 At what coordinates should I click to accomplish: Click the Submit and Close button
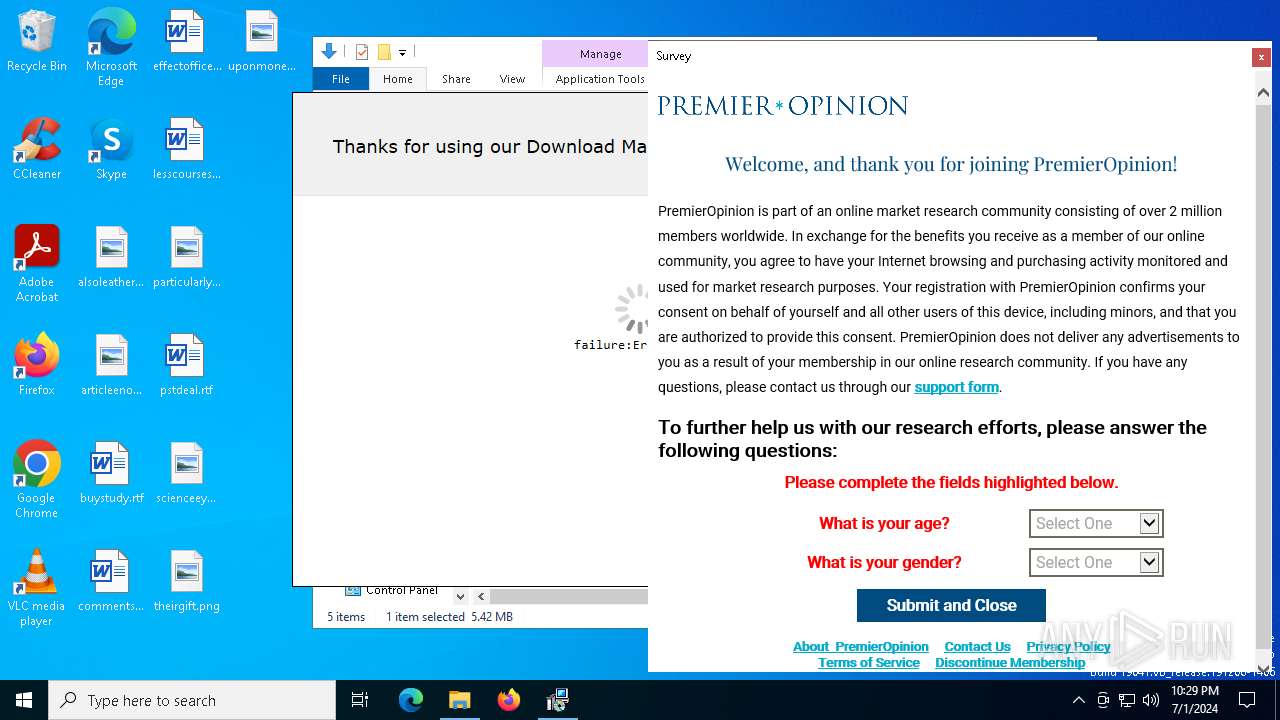click(951, 605)
